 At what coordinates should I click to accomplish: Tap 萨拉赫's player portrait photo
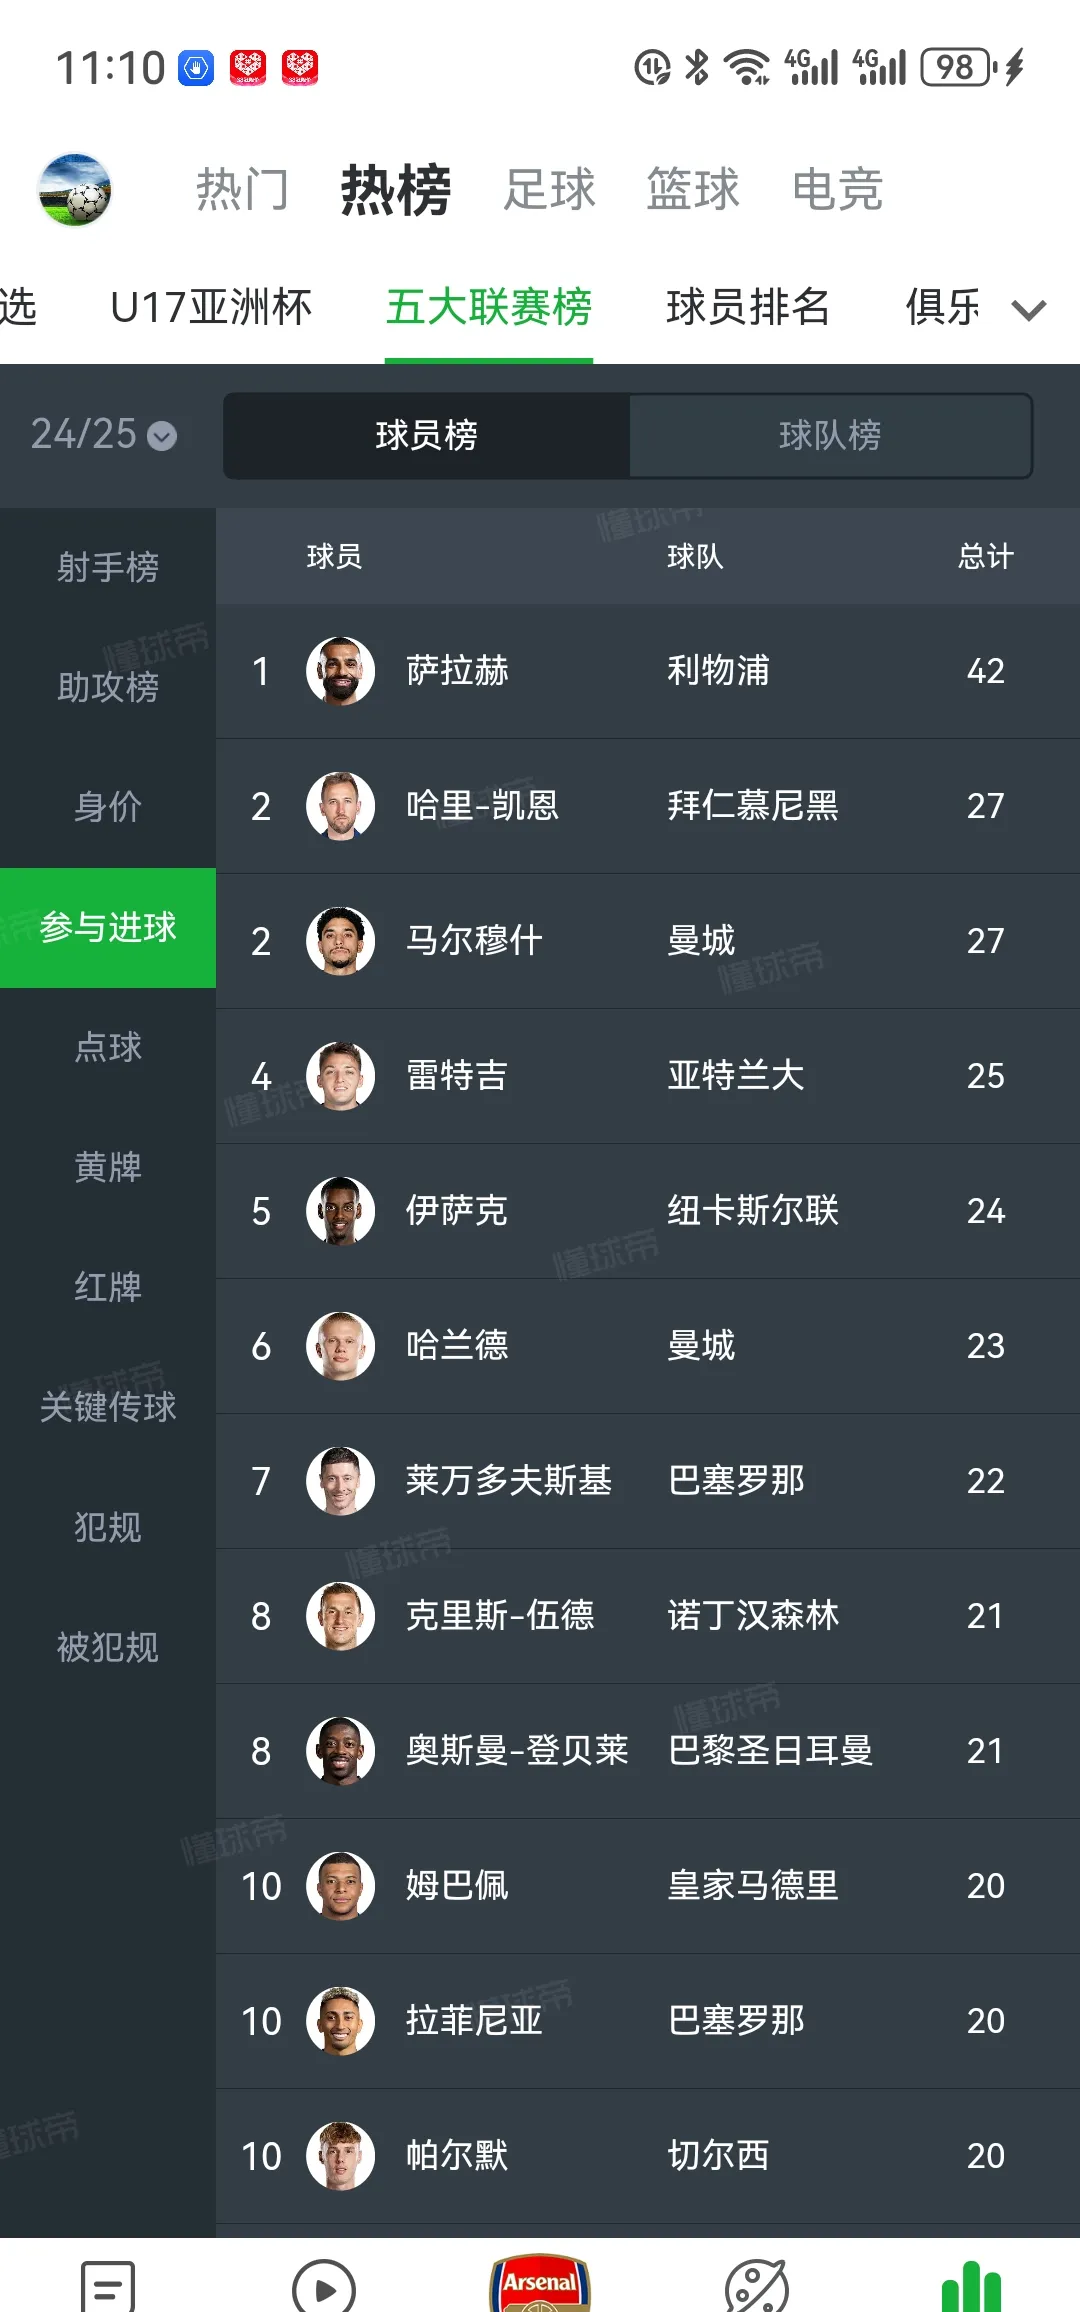click(340, 671)
